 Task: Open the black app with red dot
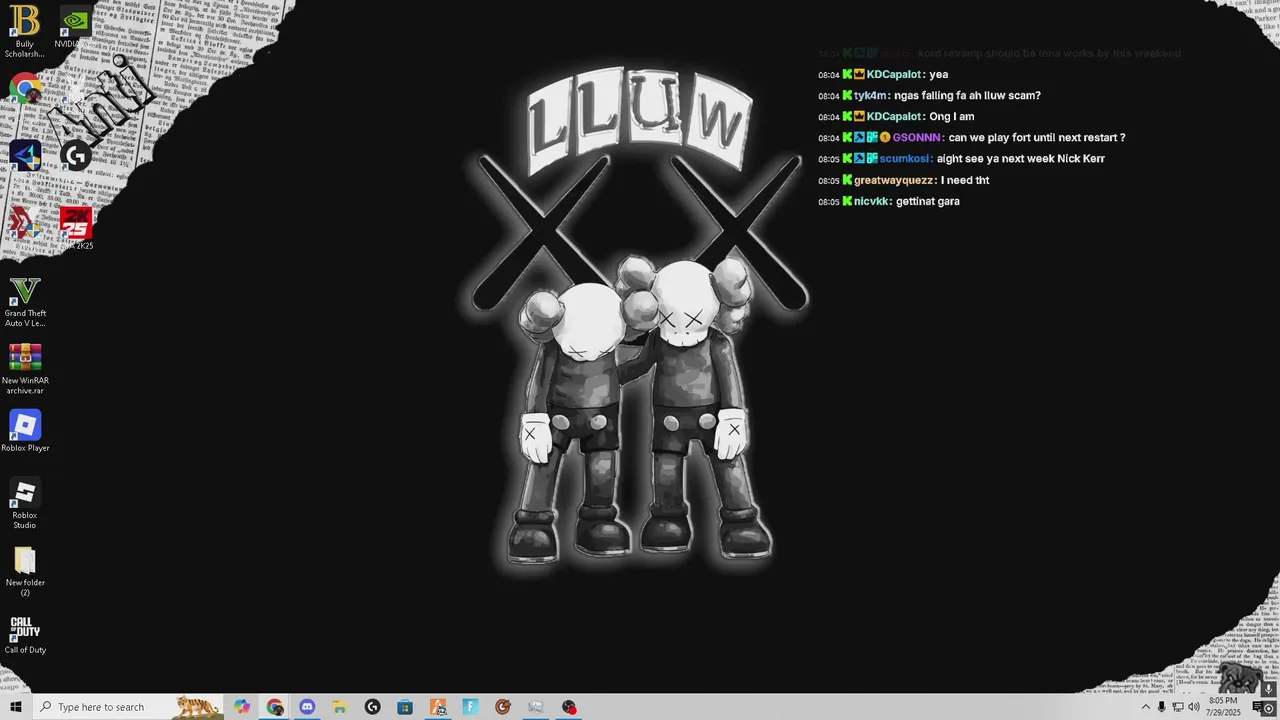(x=568, y=707)
